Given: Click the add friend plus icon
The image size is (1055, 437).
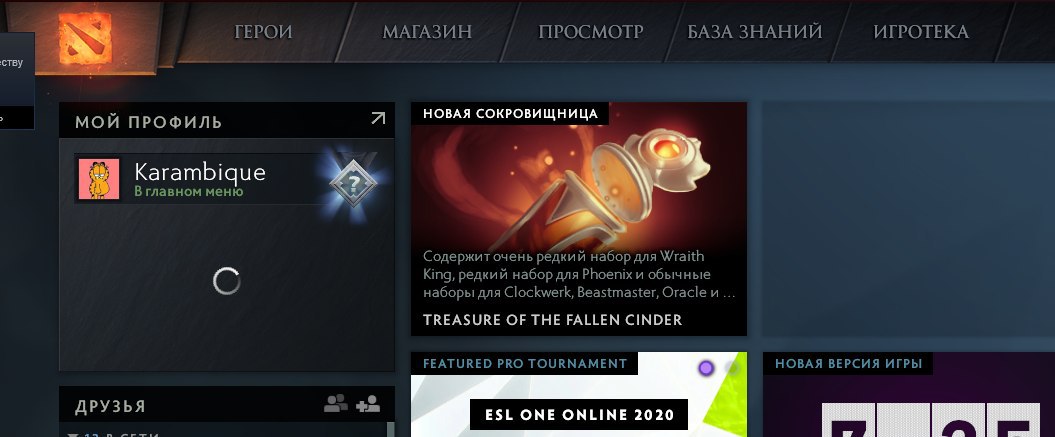Looking at the screenshot, I should (368, 404).
